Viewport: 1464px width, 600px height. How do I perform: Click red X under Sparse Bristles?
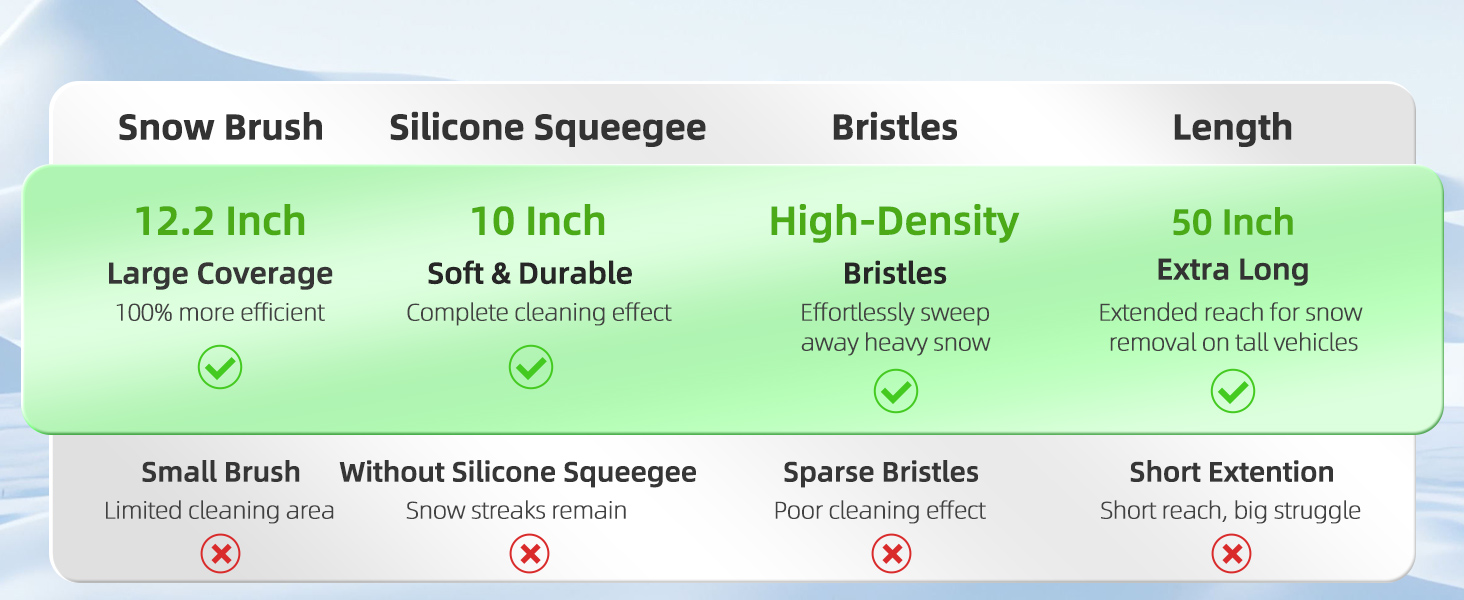[x=891, y=553]
